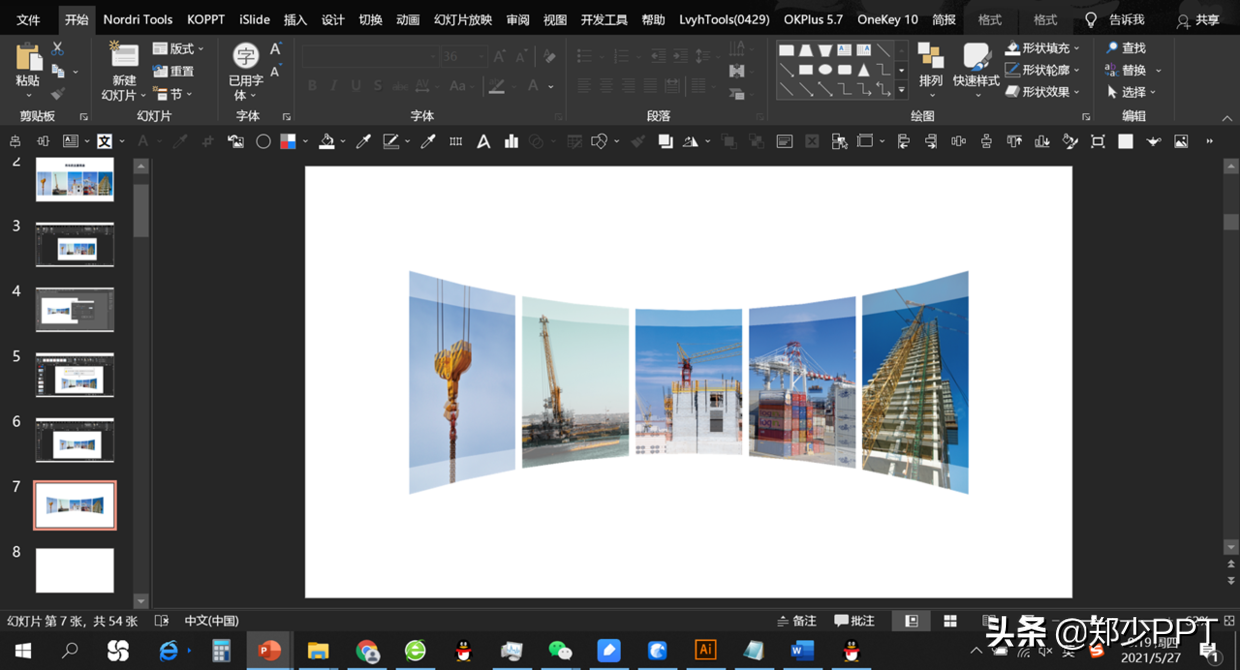
Task: Click the 查找 find button
Action: (1126, 48)
